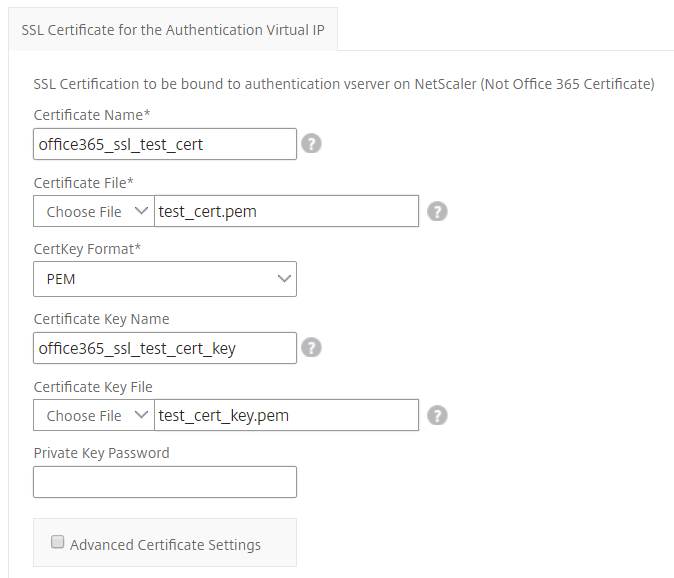Screen dimensions: 674x578
Task: Click the empty Private Key Password field
Action: 165,482
